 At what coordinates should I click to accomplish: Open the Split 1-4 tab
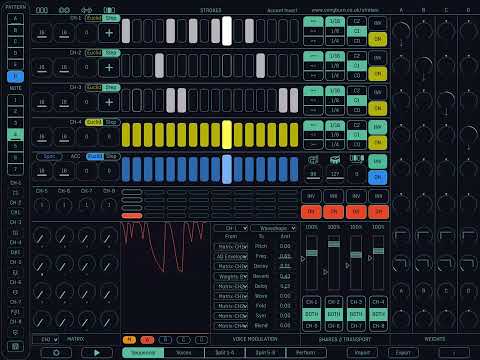[225, 352]
